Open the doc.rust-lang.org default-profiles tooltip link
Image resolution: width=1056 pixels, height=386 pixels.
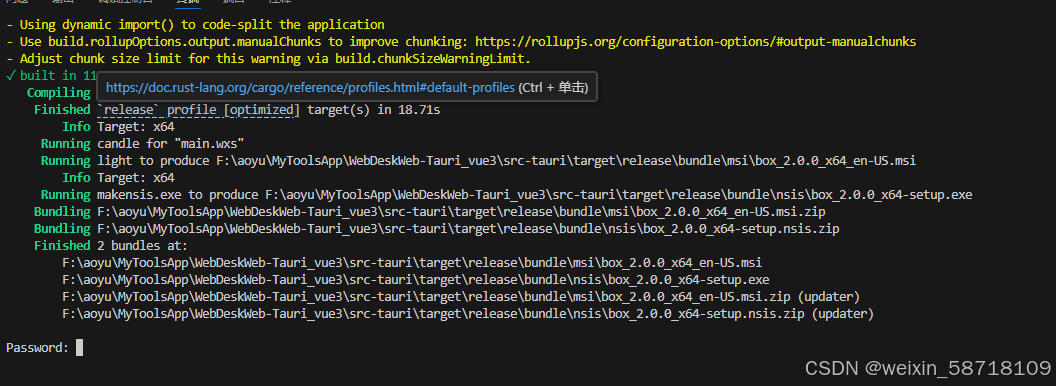pos(310,88)
